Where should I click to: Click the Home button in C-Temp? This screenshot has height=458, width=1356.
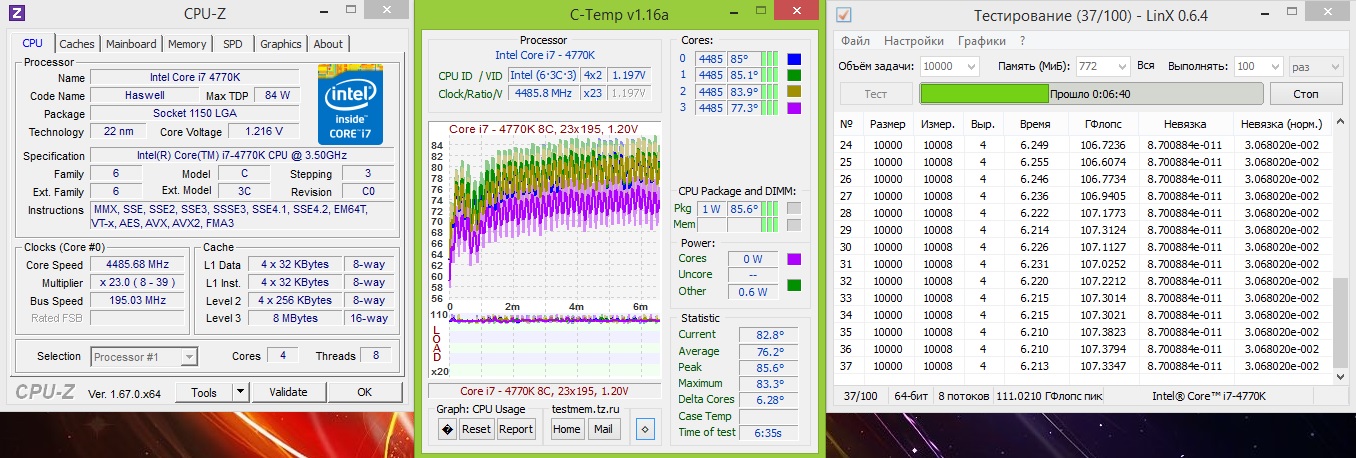tap(567, 429)
